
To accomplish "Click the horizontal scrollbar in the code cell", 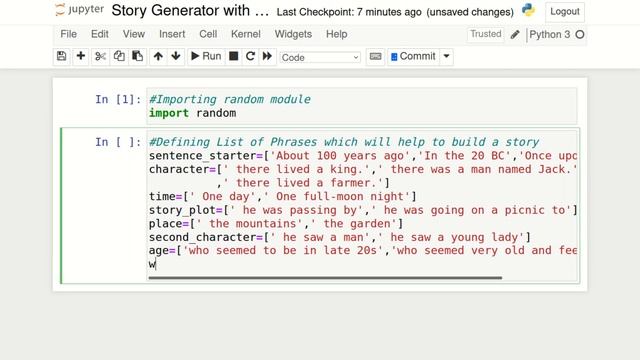I will [325, 278].
